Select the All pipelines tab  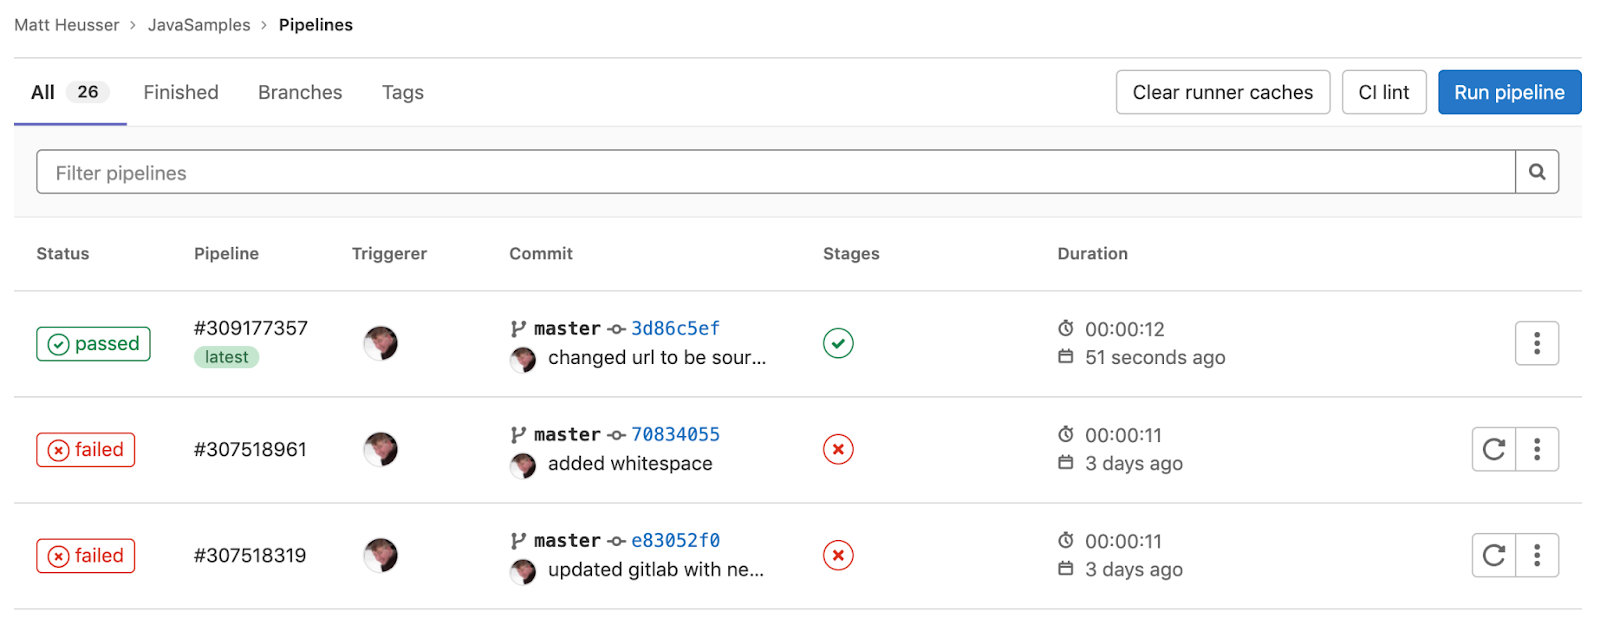click(x=70, y=92)
